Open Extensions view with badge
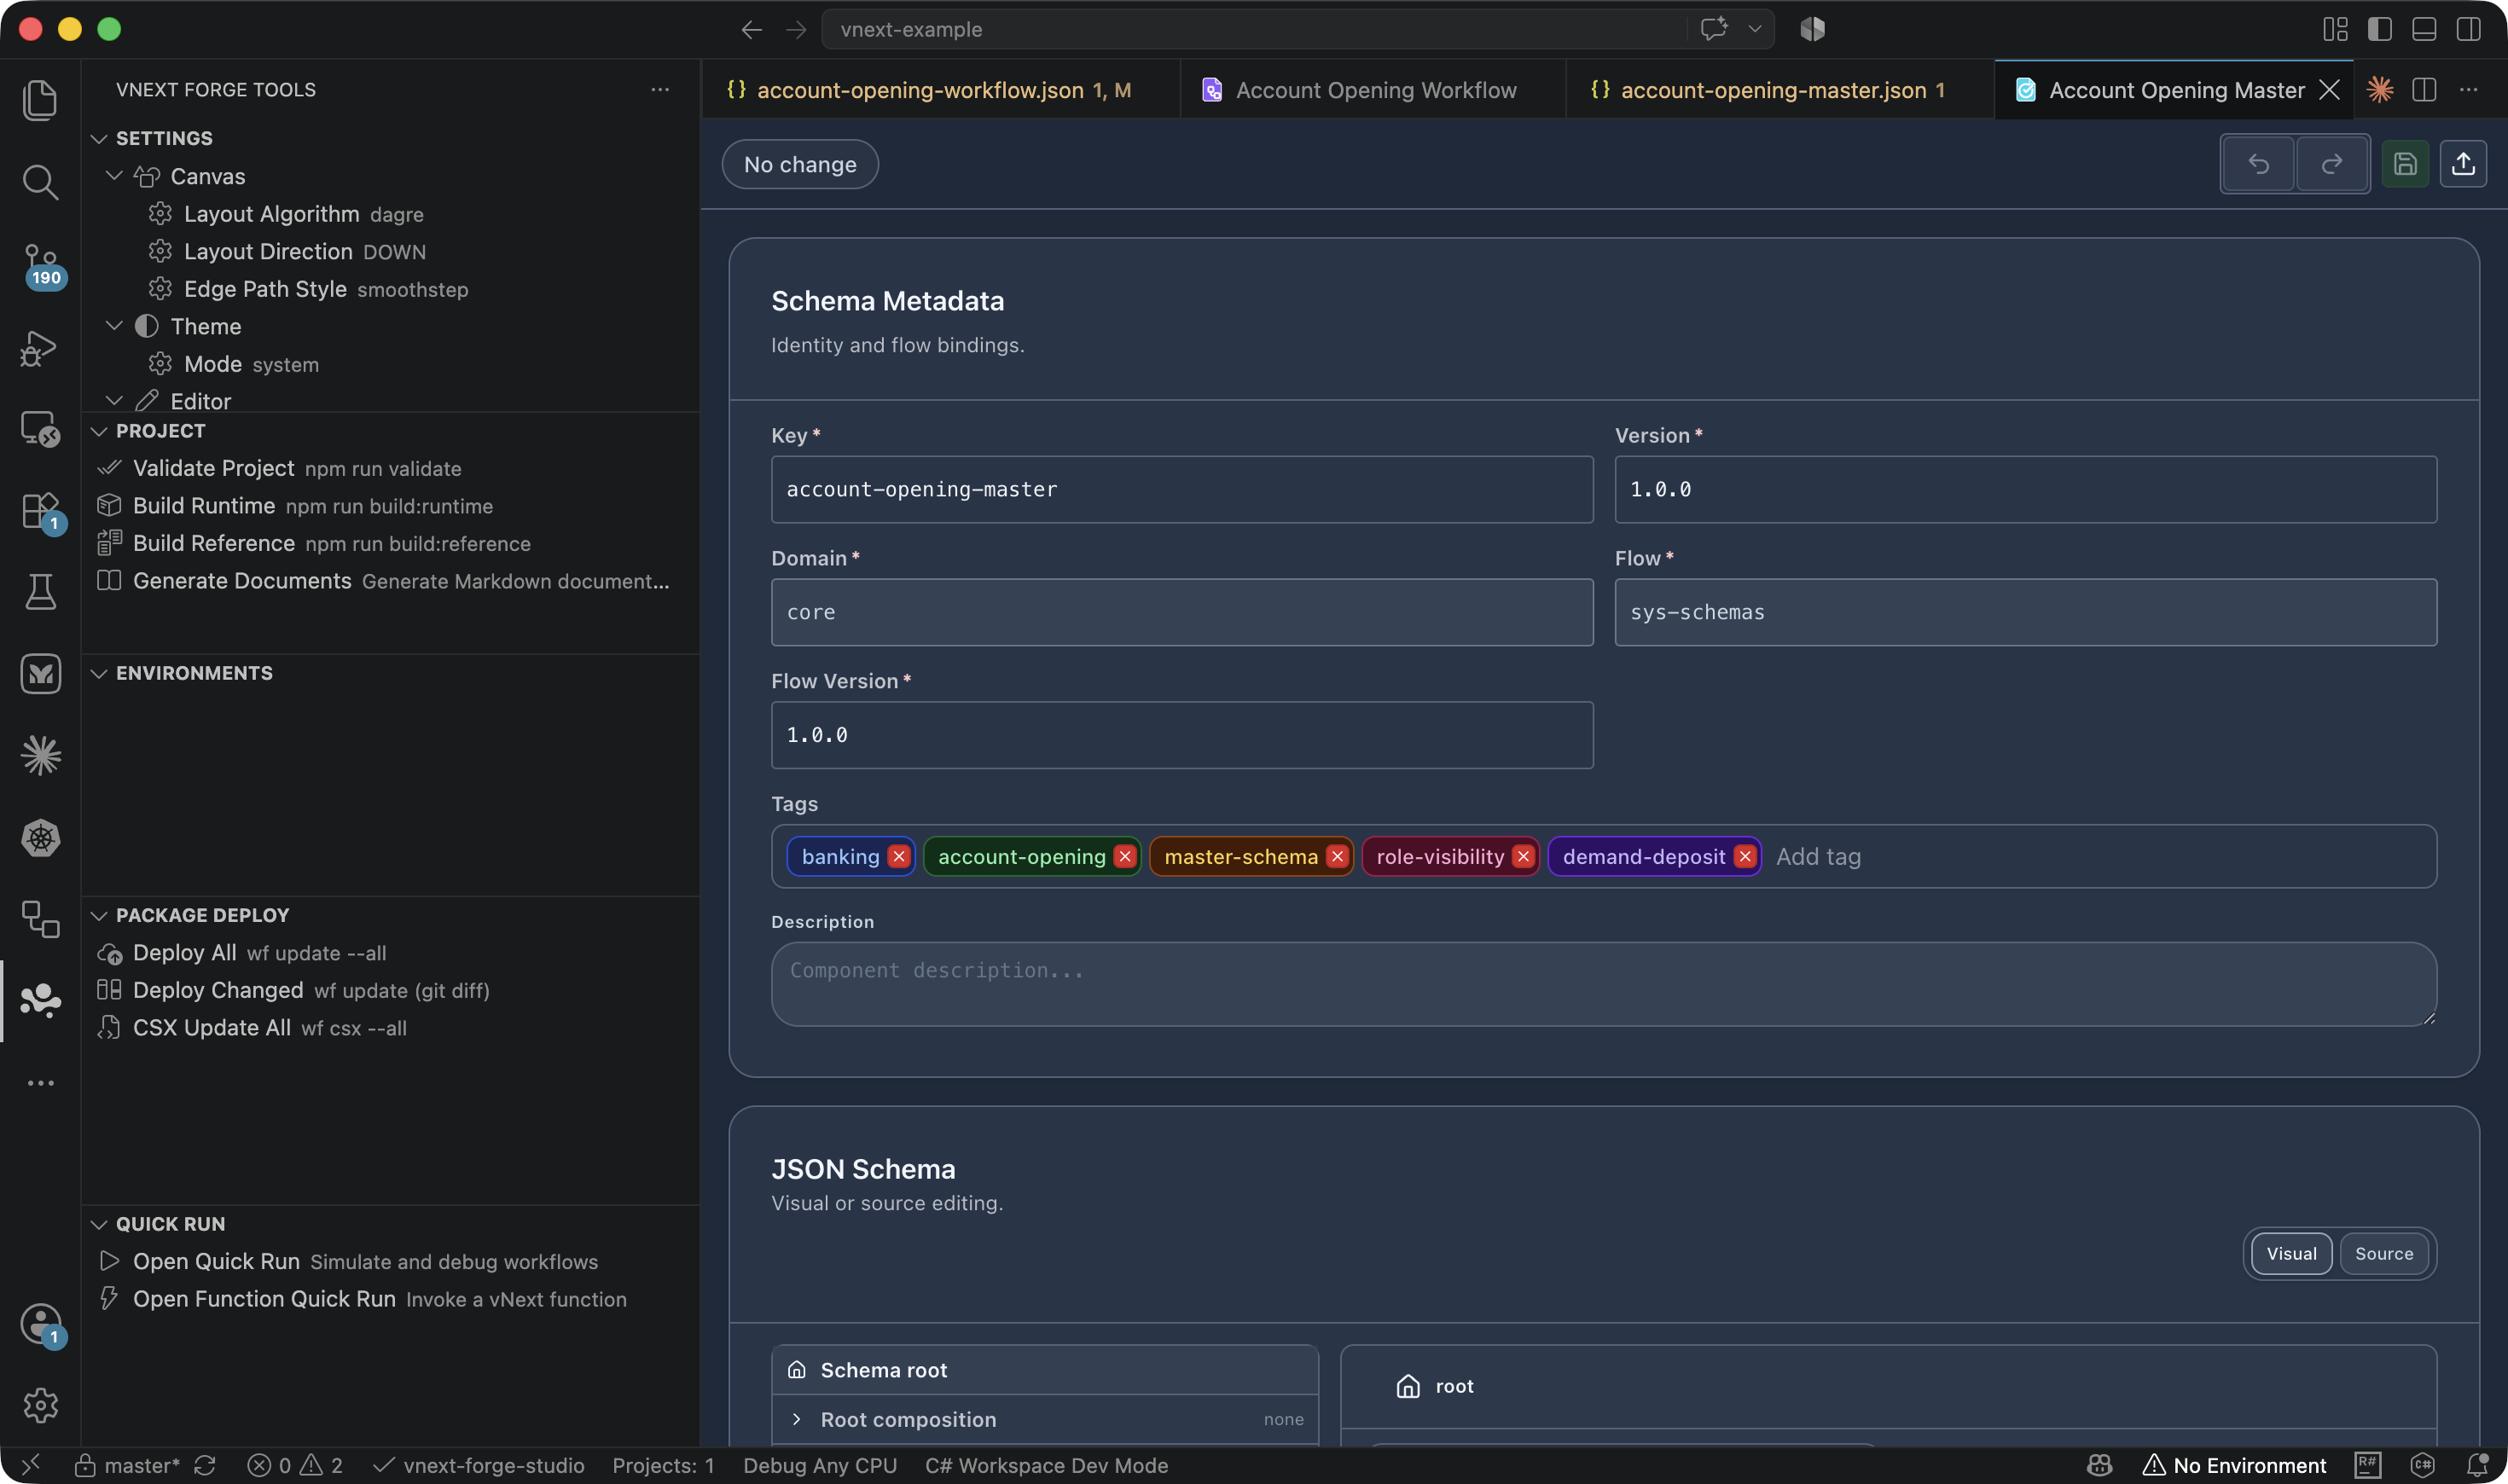Viewport: 2508px width, 1484px height. click(40, 511)
